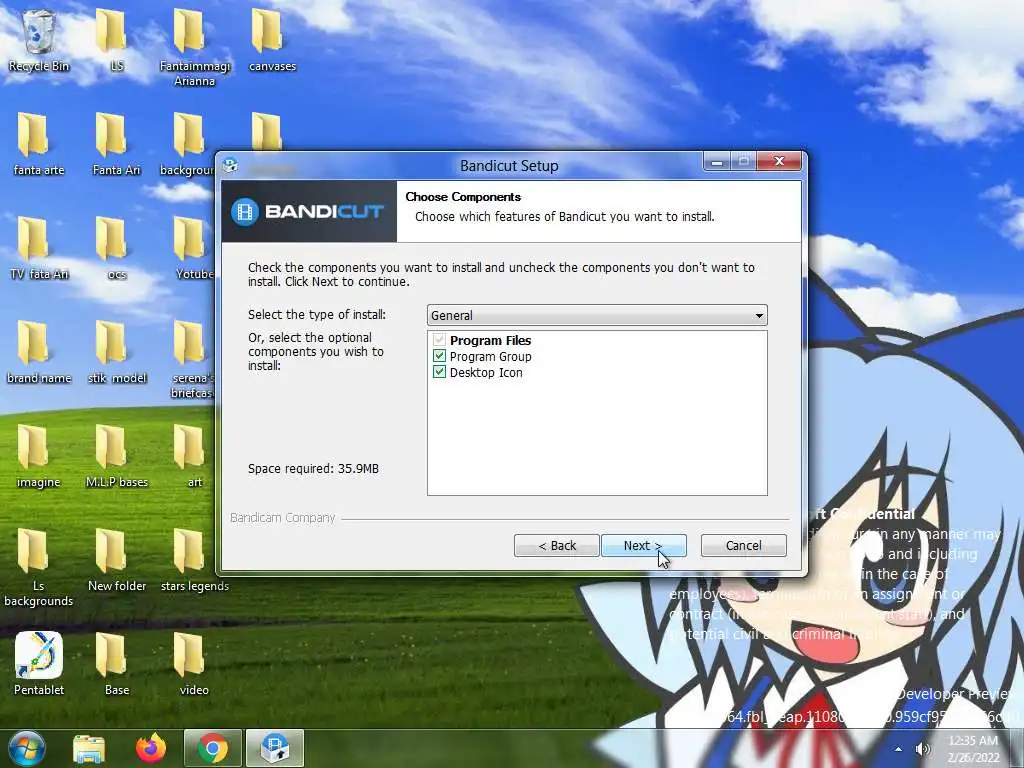1024x768 pixels.
Task: Open the install type dropdown
Action: click(x=597, y=315)
